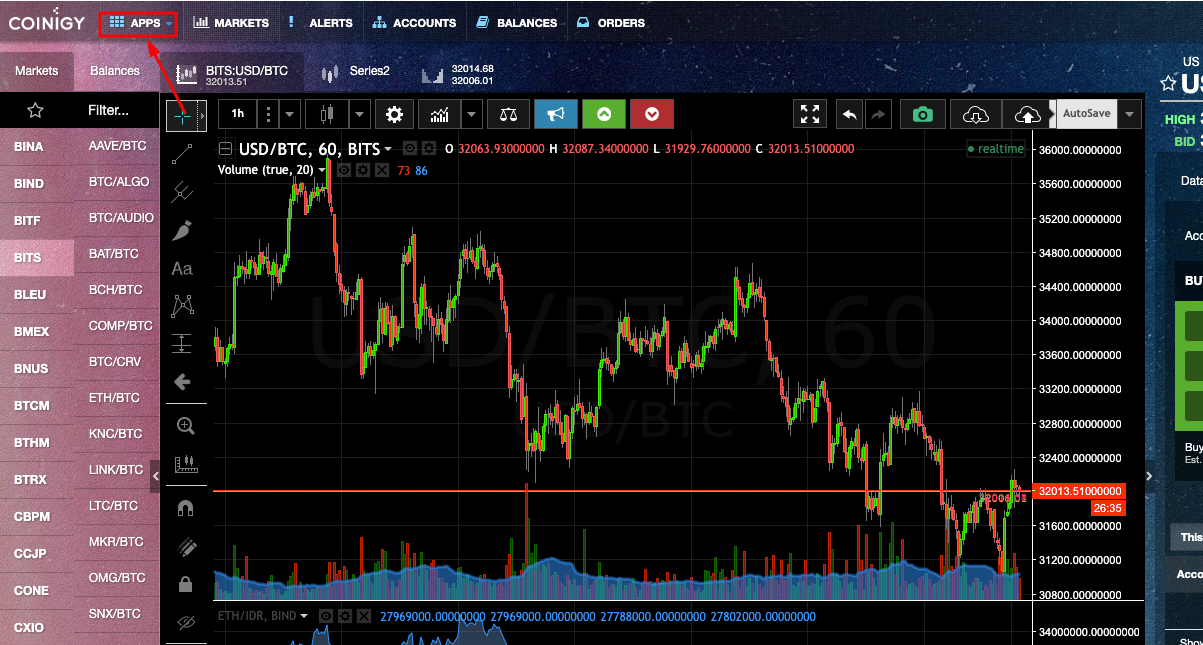Open the indicators dropdown arrow

[x=472, y=114]
